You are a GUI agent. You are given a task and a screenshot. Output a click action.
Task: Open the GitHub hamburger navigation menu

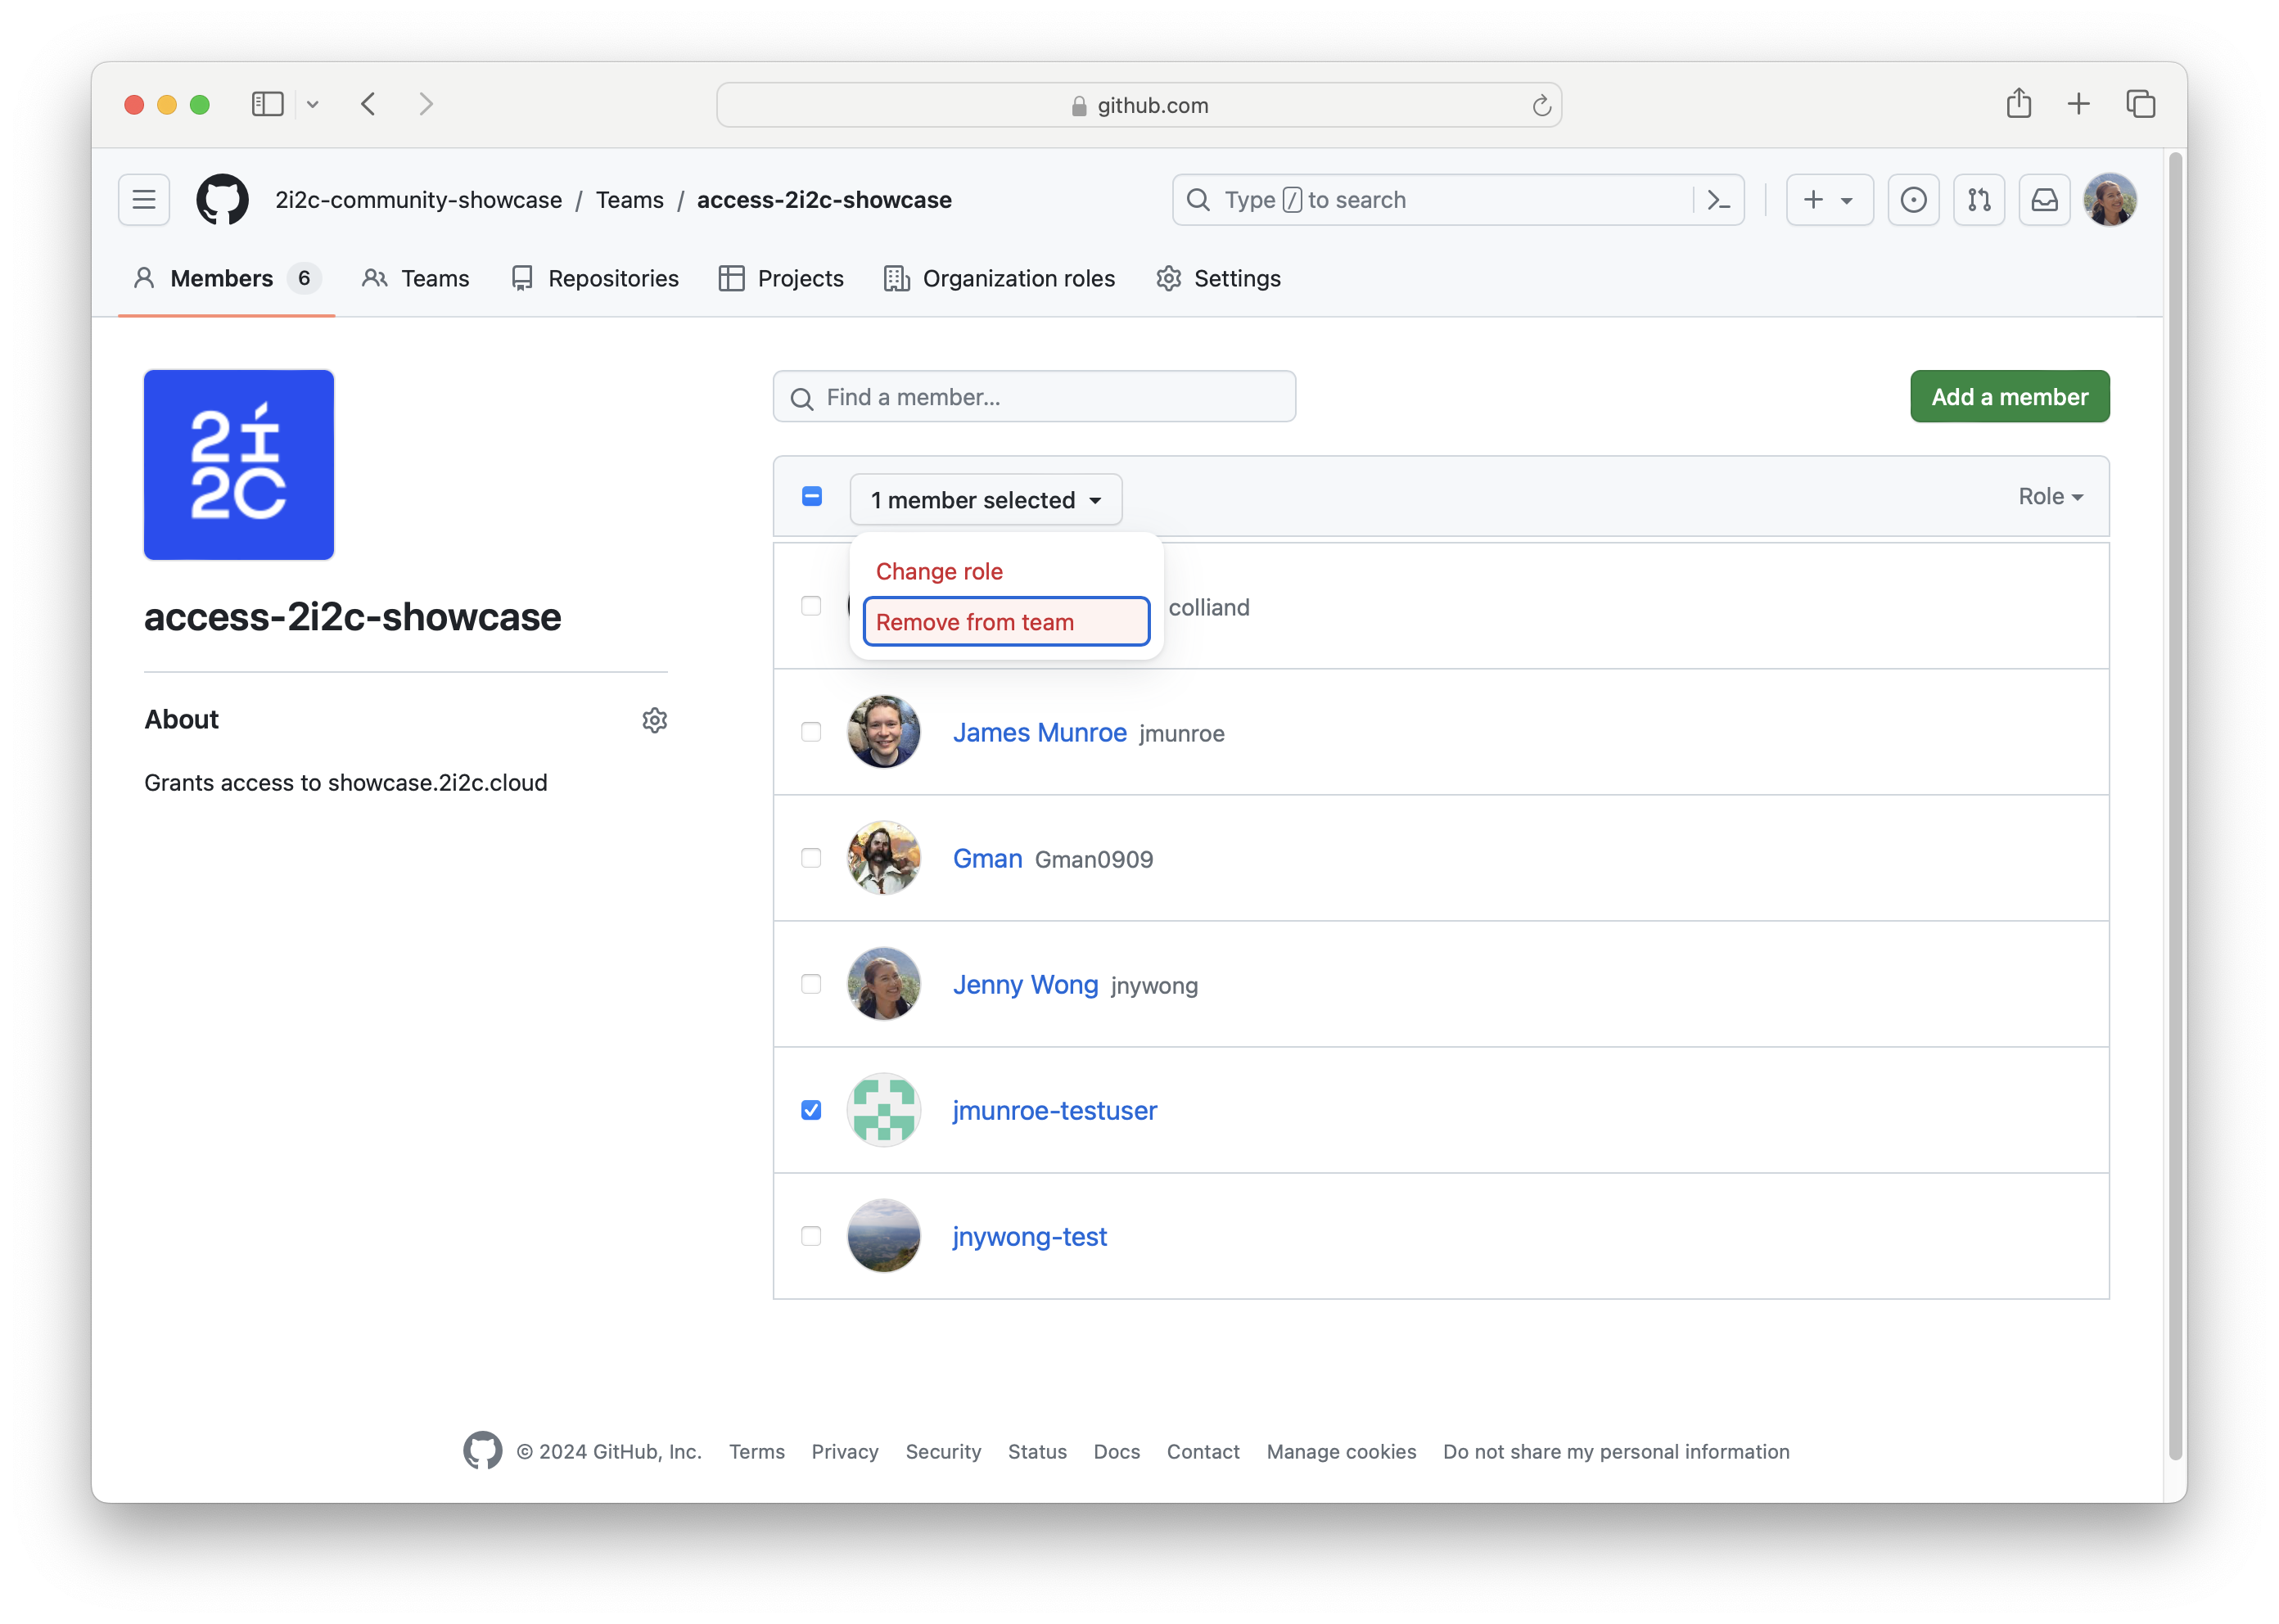tap(144, 200)
